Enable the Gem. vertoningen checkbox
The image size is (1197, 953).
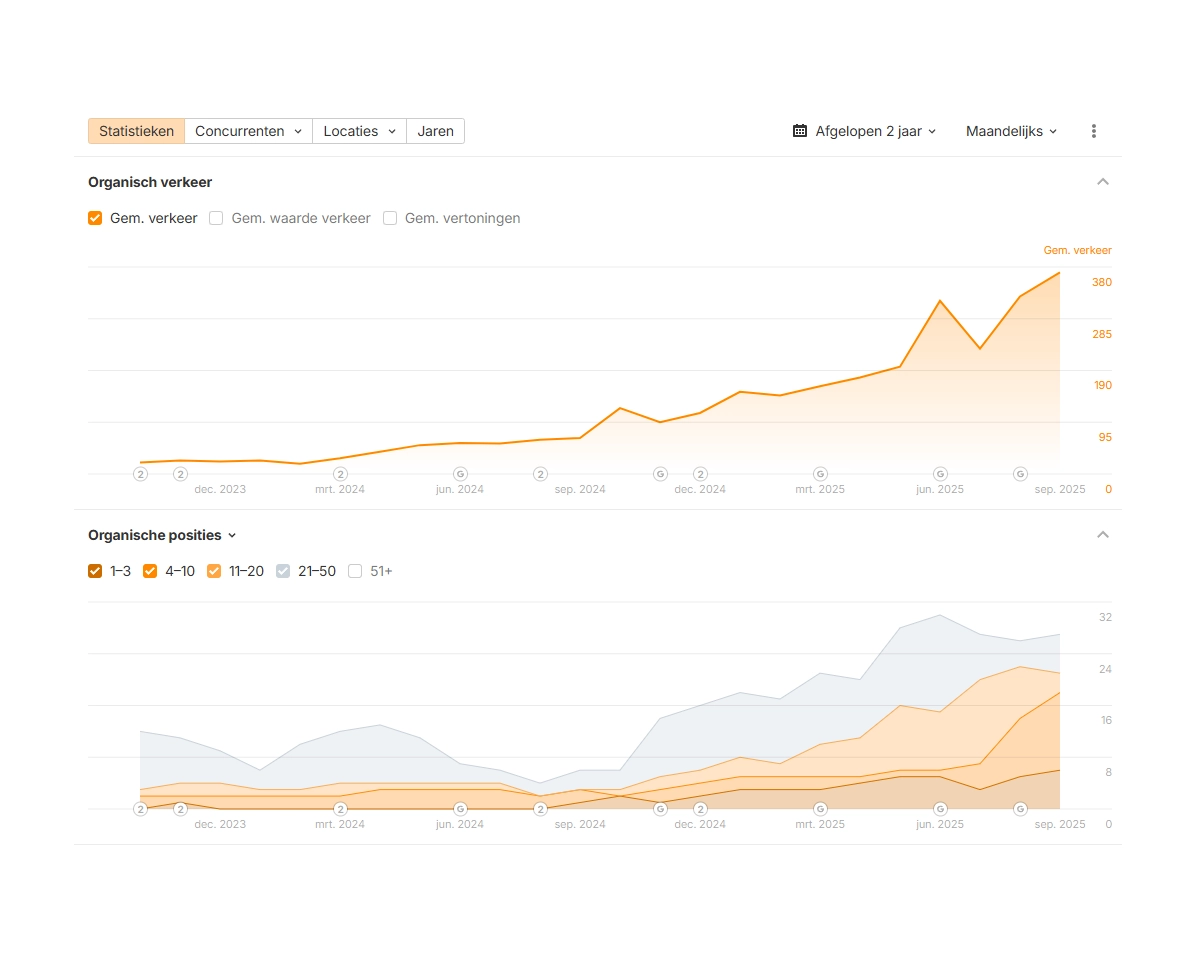tap(390, 218)
